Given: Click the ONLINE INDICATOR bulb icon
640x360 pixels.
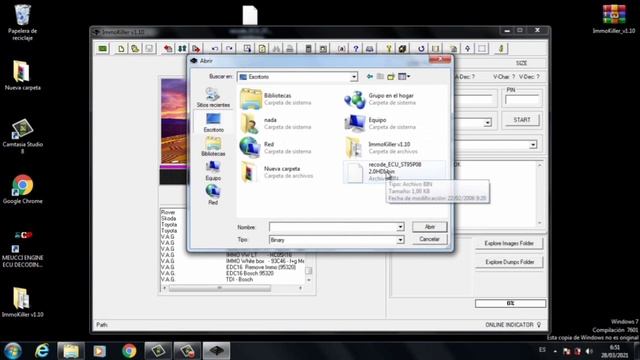Looking at the screenshot, I should (539, 325).
